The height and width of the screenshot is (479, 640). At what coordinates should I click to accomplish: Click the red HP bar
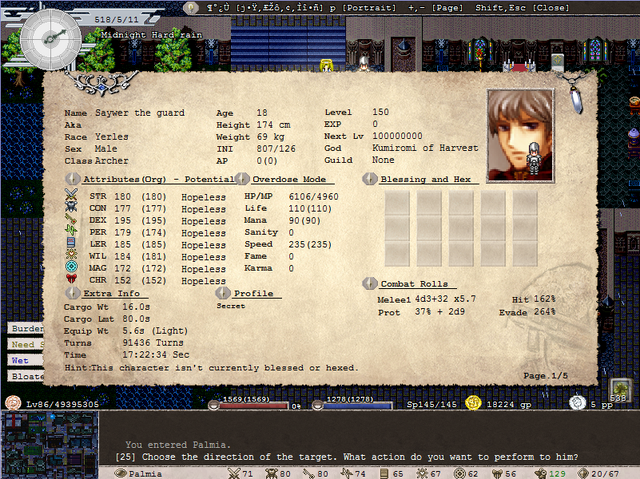(253, 406)
